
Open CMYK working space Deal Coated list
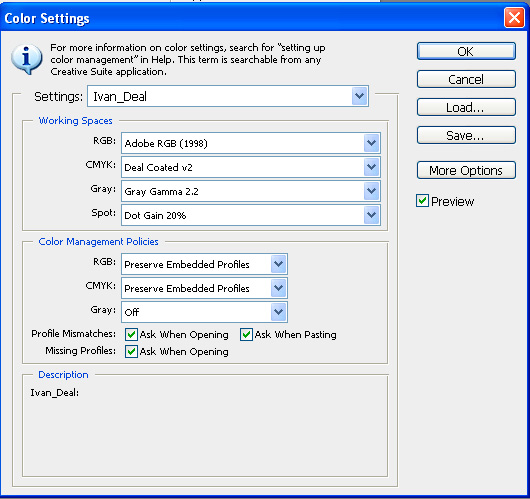pyautogui.click(x=251, y=167)
